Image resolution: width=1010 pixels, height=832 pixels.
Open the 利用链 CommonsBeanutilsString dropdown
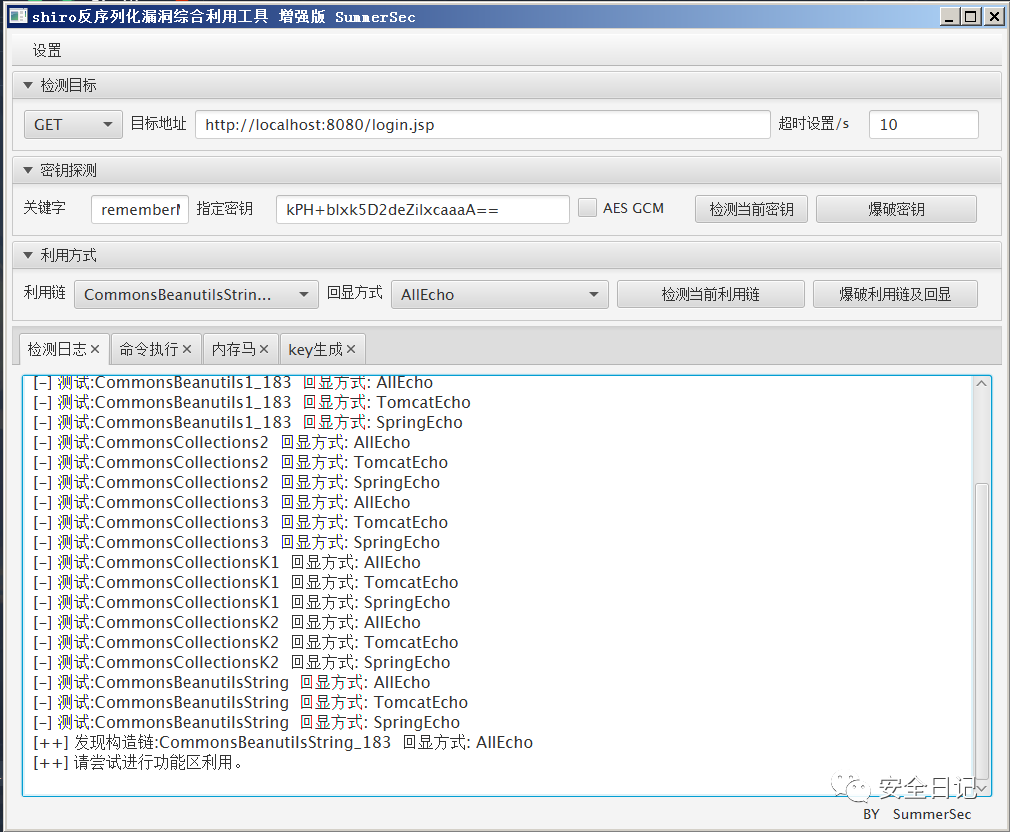[196, 294]
